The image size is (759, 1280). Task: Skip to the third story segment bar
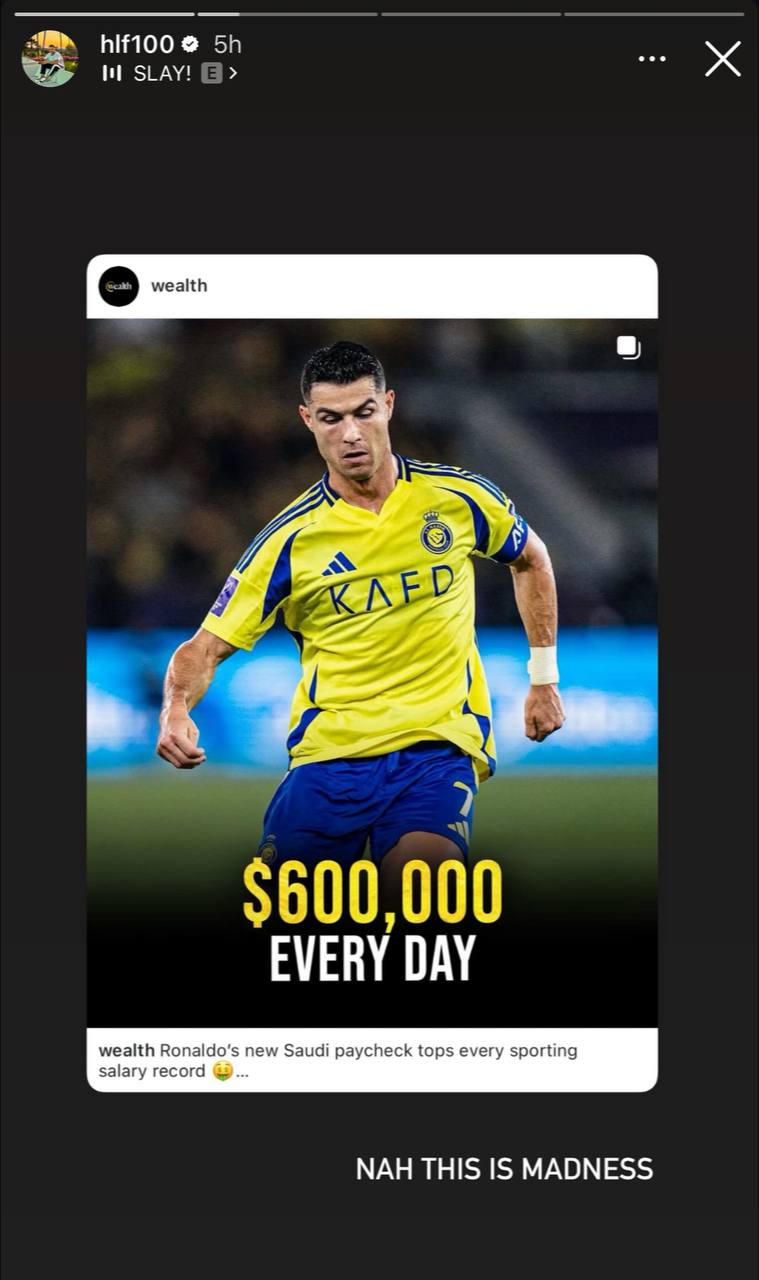tap(471, 14)
